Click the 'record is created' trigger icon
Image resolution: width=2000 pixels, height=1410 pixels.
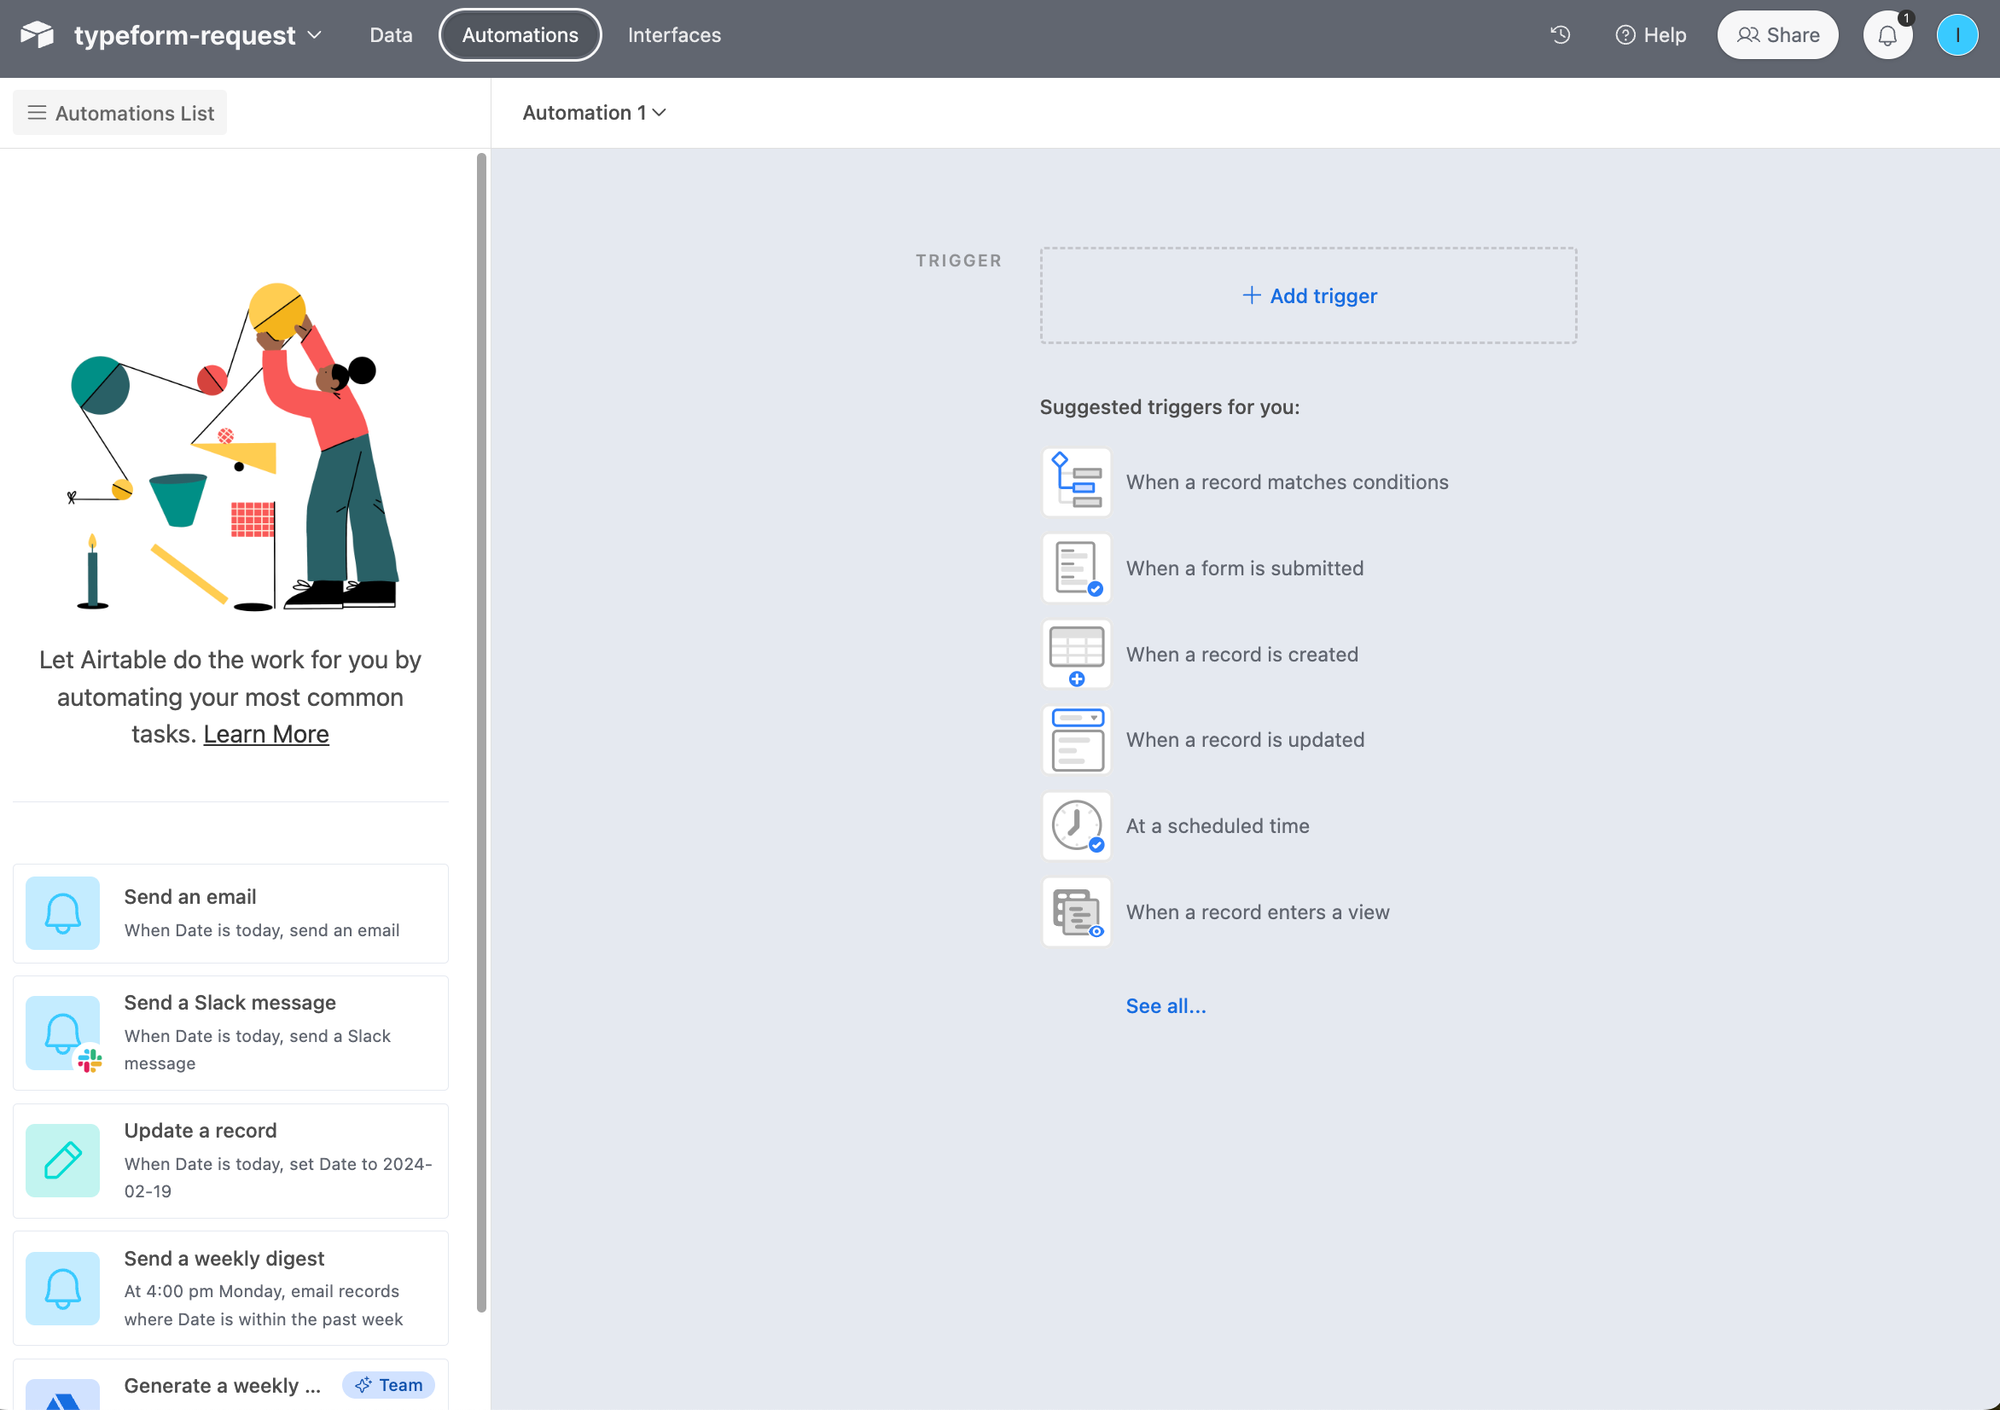(1076, 654)
